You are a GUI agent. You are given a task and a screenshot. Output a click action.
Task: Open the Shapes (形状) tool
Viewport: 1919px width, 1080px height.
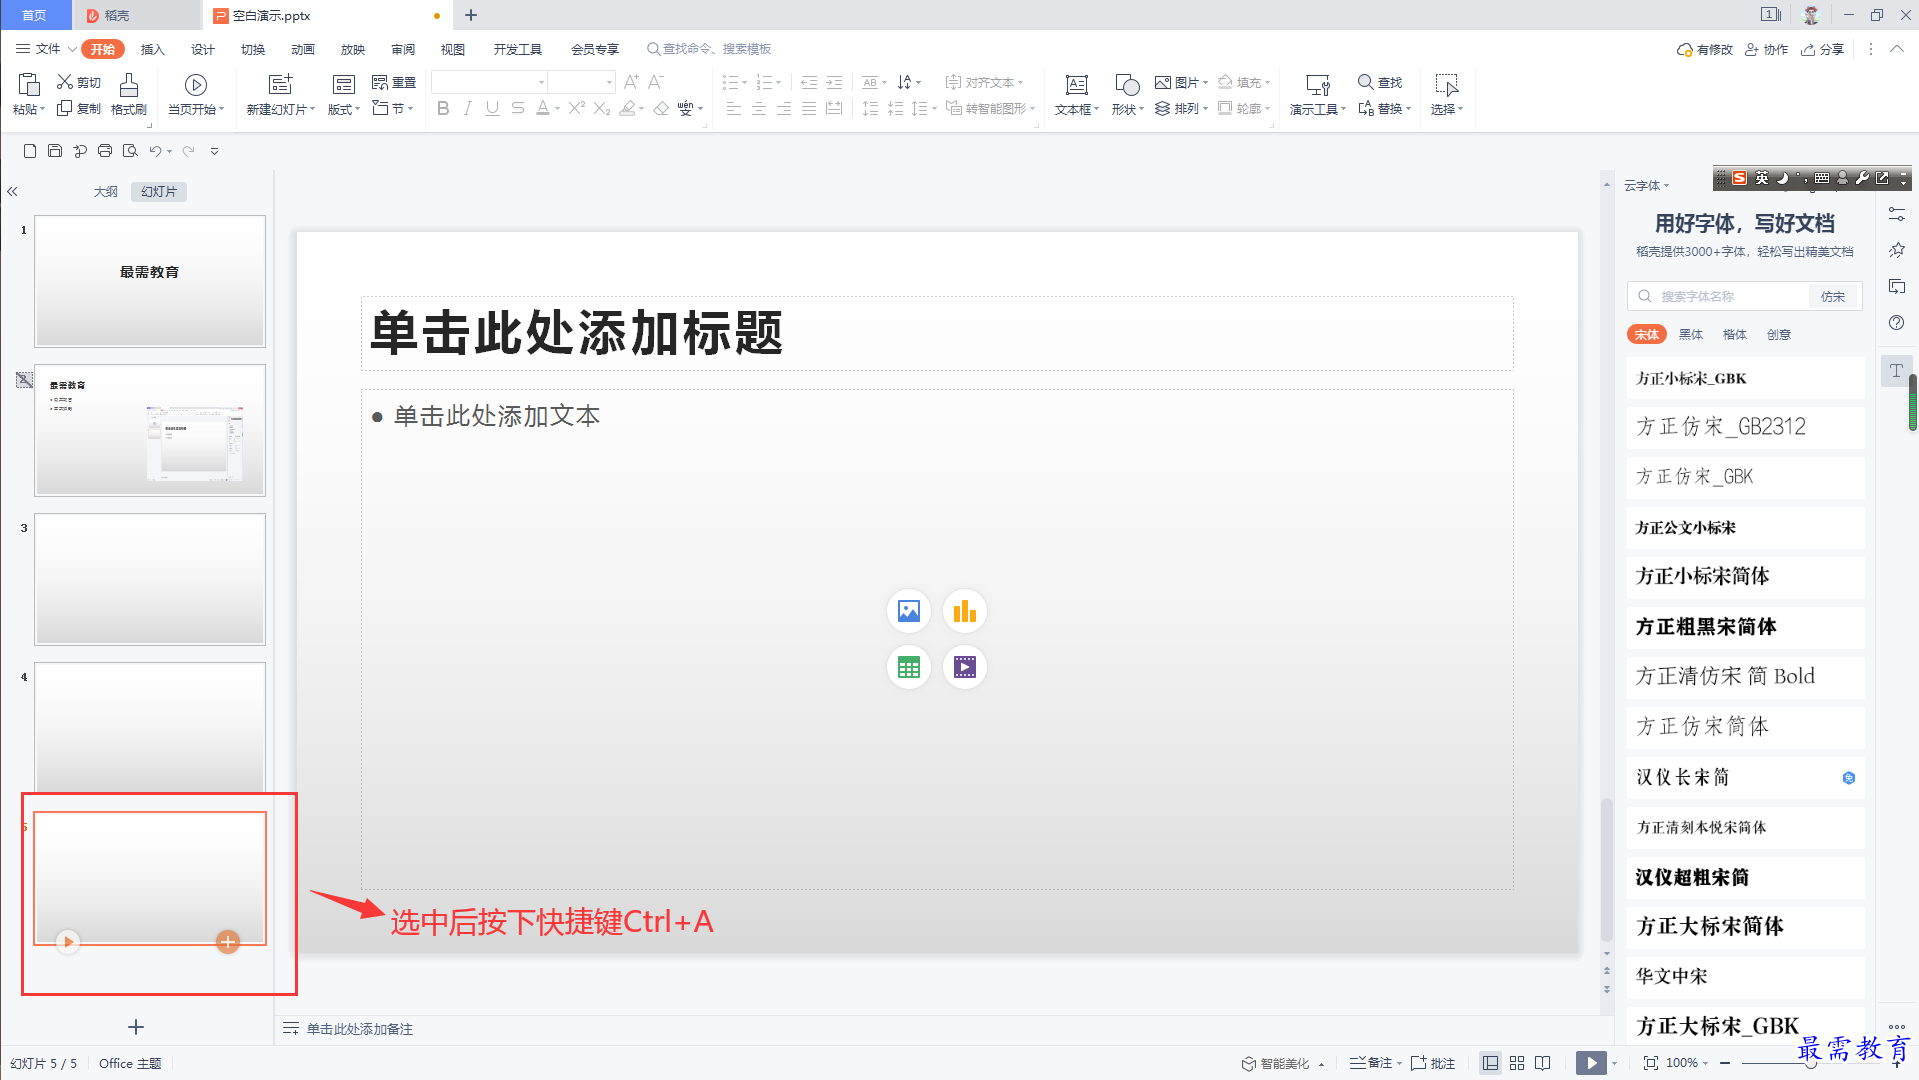click(x=1127, y=94)
